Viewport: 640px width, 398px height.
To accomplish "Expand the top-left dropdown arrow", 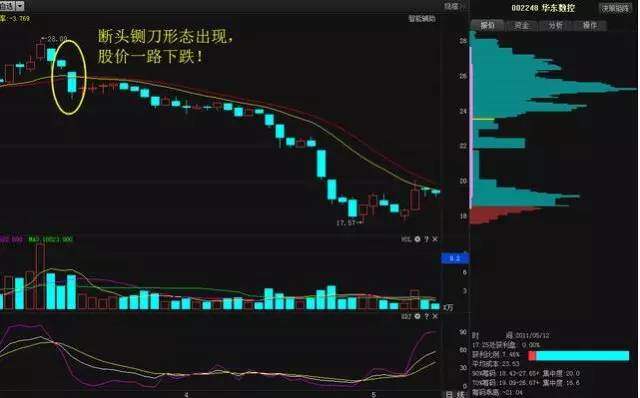I will 20,6.
